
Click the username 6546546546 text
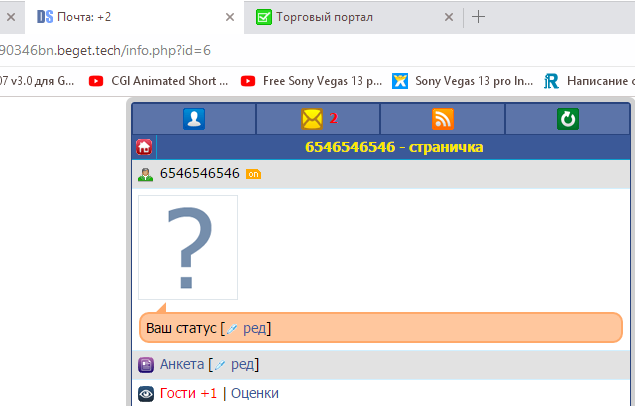coord(200,173)
